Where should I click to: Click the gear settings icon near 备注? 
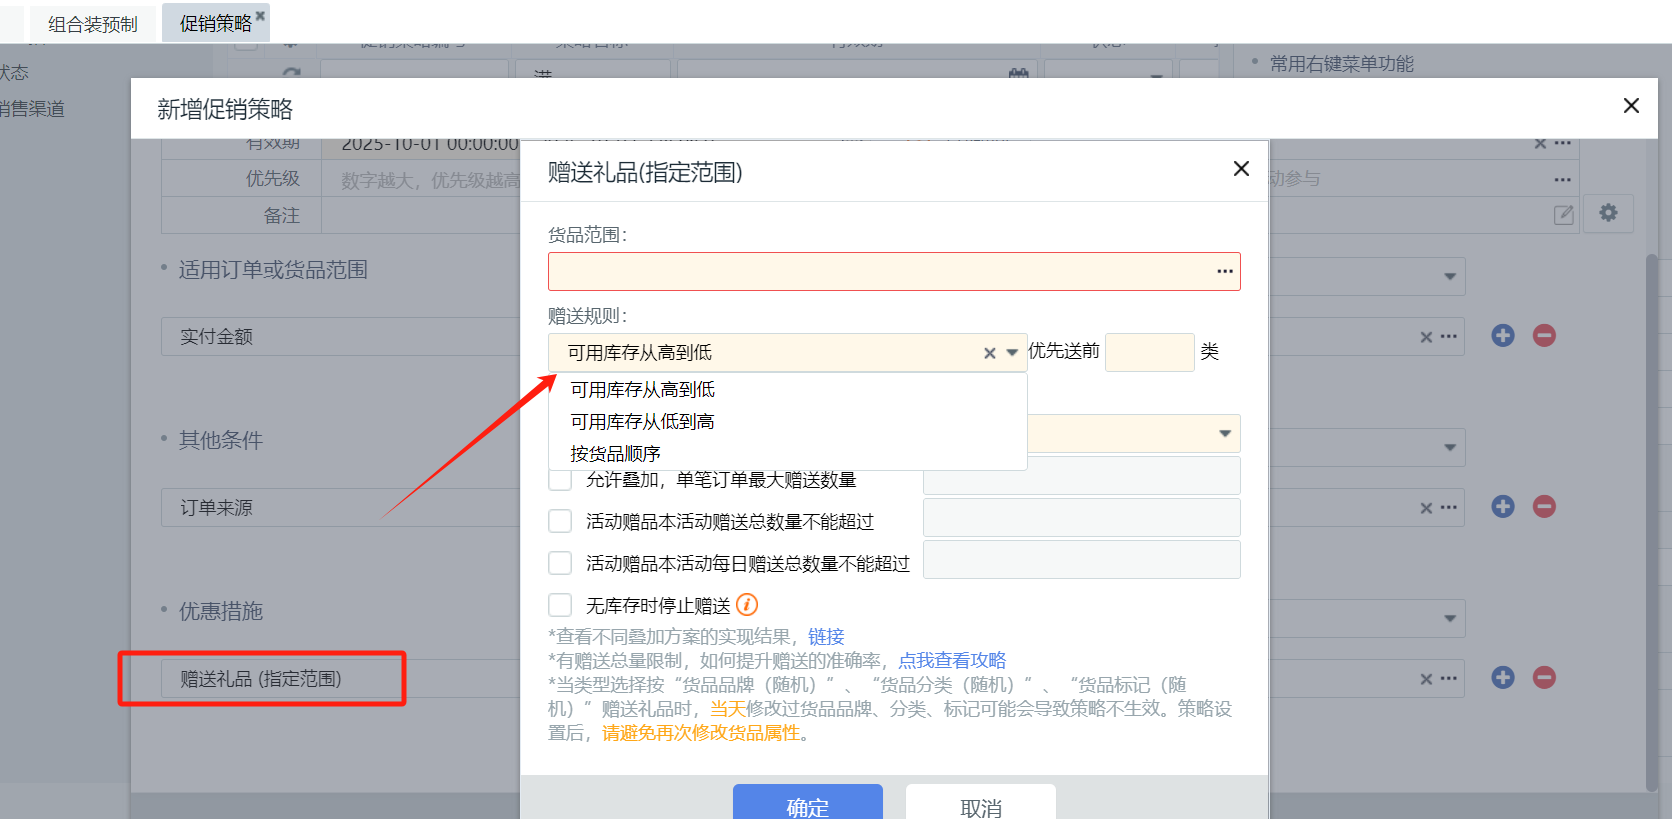pos(1608,213)
